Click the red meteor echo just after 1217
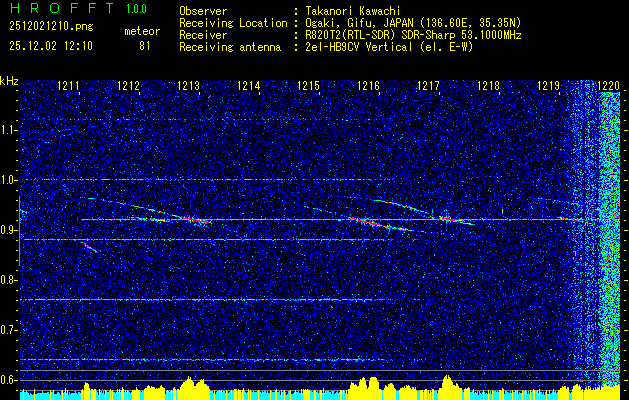Image resolution: width=629 pixels, height=400 pixels. click(x=450, y=219)
